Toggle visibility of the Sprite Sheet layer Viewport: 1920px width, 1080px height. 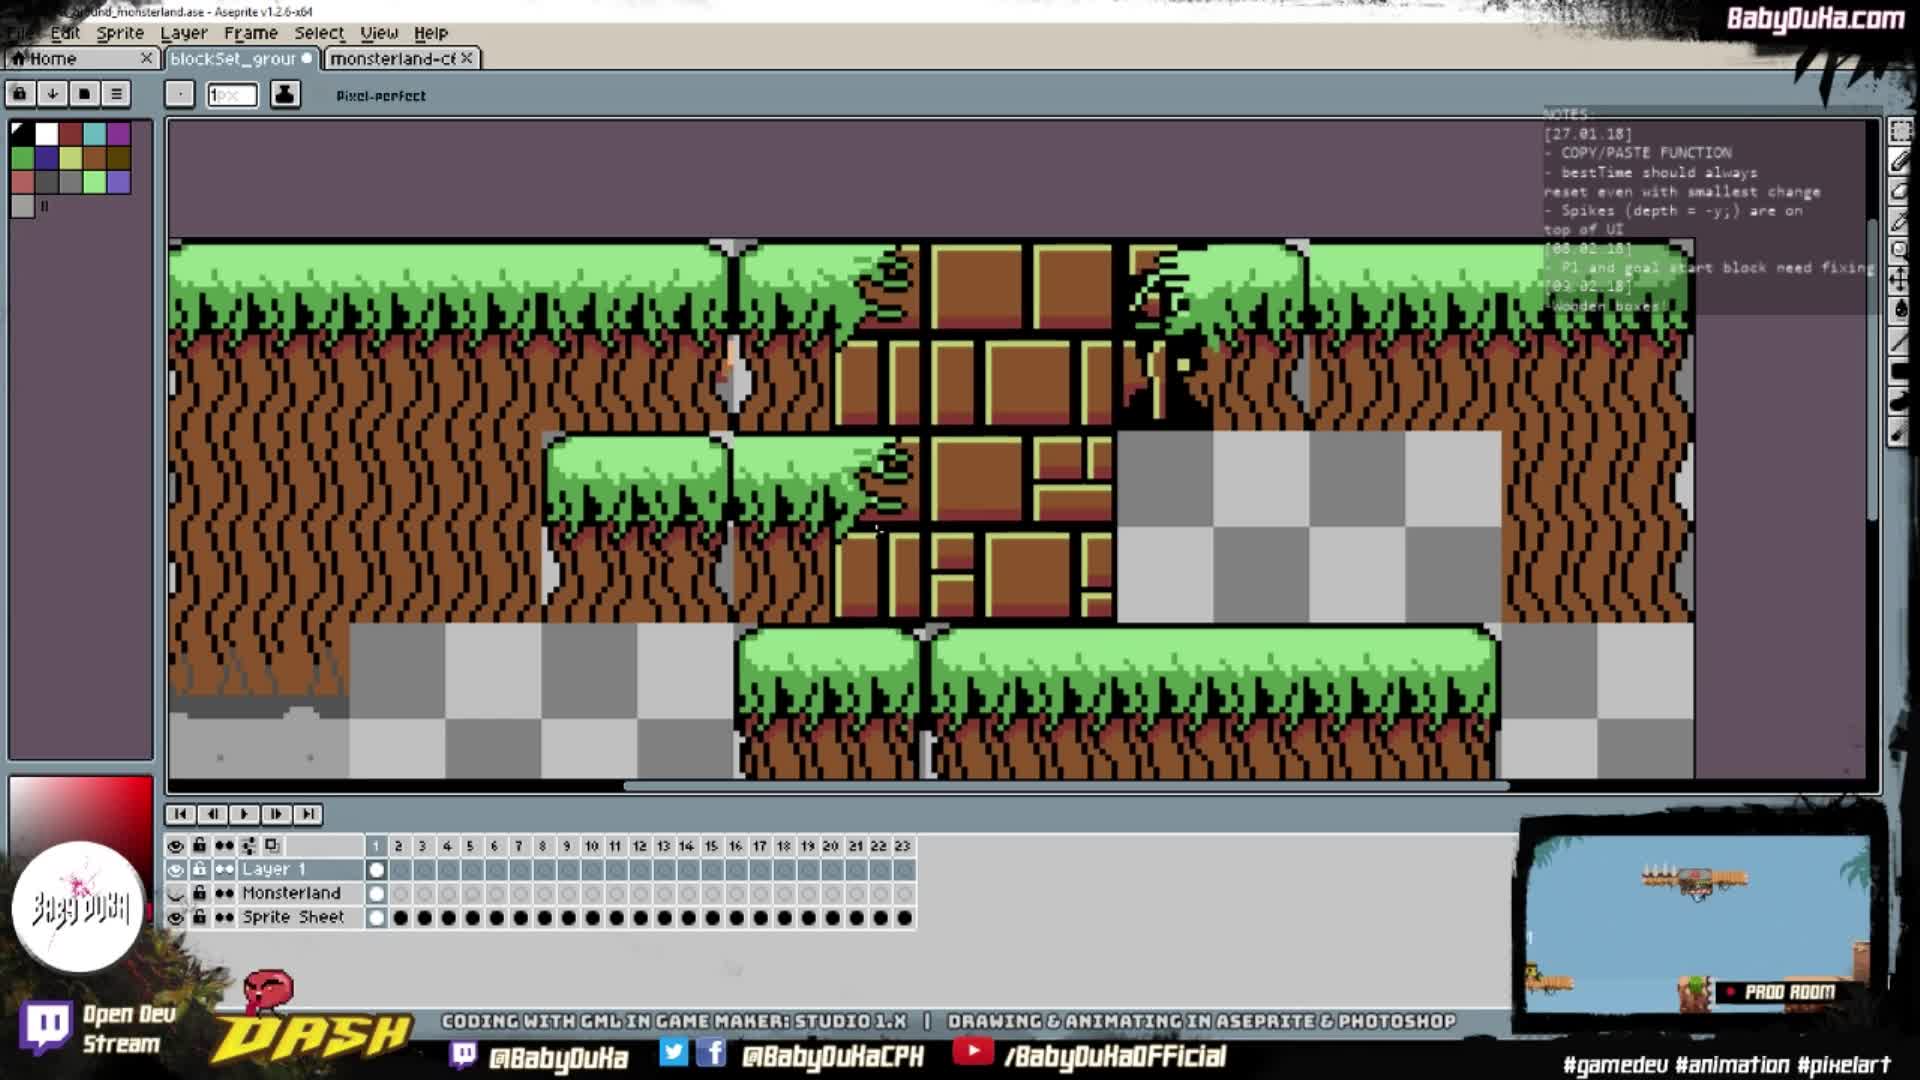coord(177,917)
